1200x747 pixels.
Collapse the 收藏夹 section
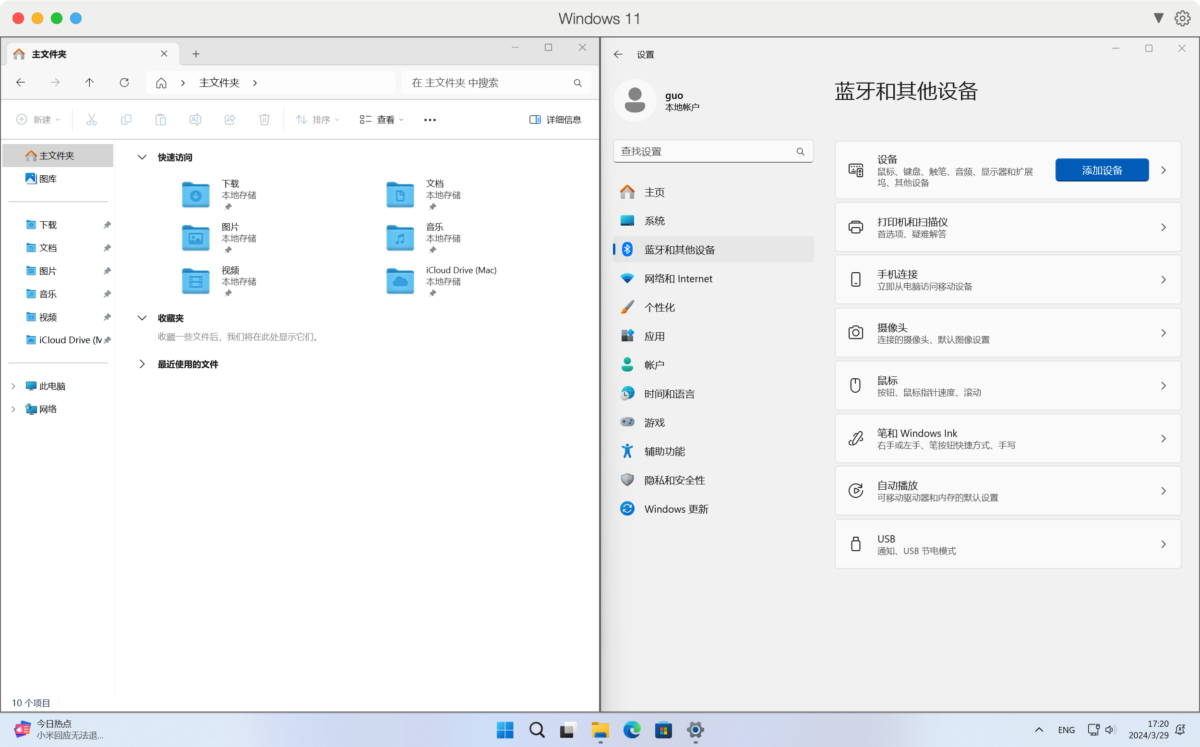tap(142, 318)
